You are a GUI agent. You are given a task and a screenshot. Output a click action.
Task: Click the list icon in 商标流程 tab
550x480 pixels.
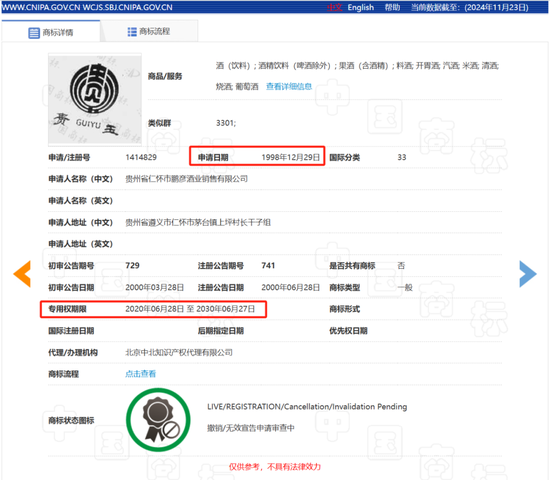click(x=132, y=32)
